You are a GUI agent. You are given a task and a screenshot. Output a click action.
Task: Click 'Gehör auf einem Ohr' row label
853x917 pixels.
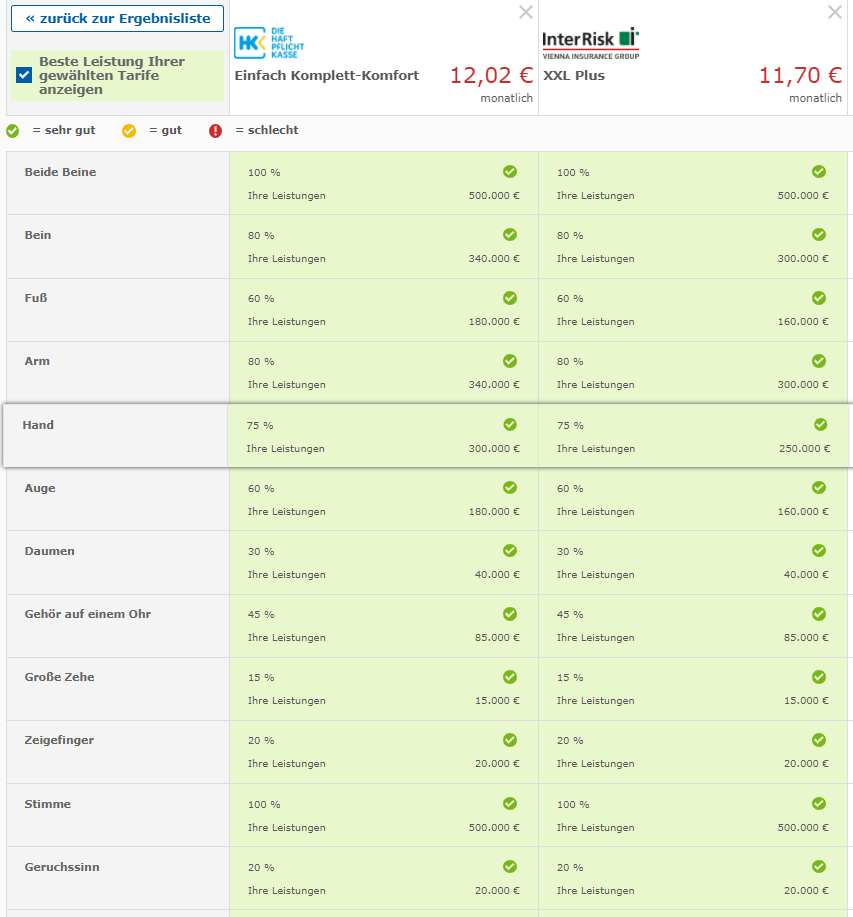tap(88, 614)
